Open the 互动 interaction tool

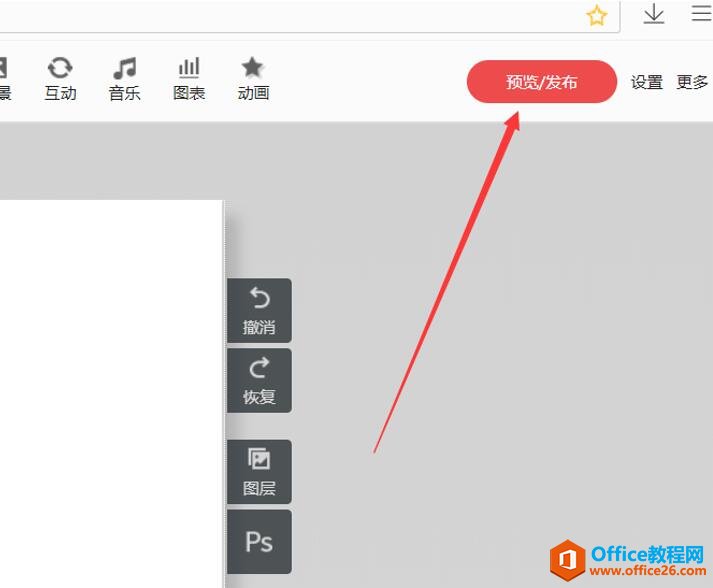click(x=60, y=79)
